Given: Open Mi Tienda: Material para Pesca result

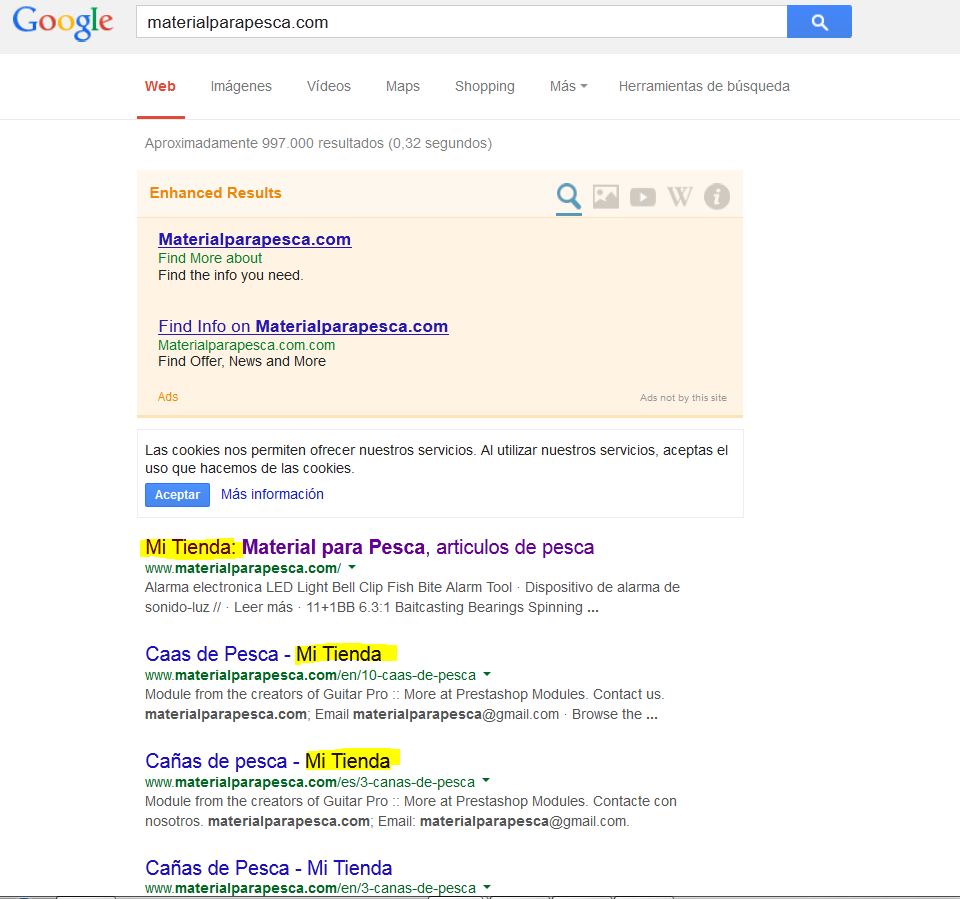Looking at the screenshot, I should [x=370, y=547].
